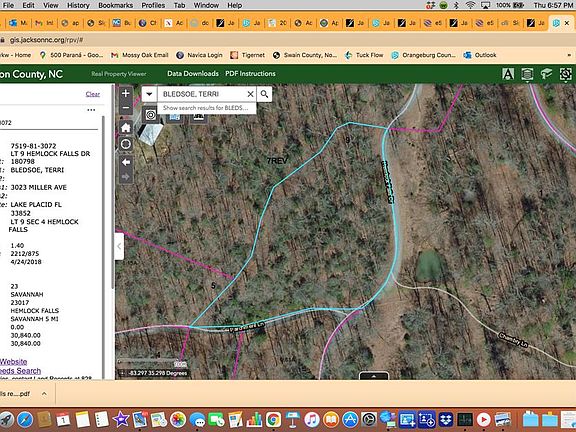Image resolution: width=576 pixels, height=432 pixels.
Task: Launch iMovie star icon in Dock
Action: 121,419
